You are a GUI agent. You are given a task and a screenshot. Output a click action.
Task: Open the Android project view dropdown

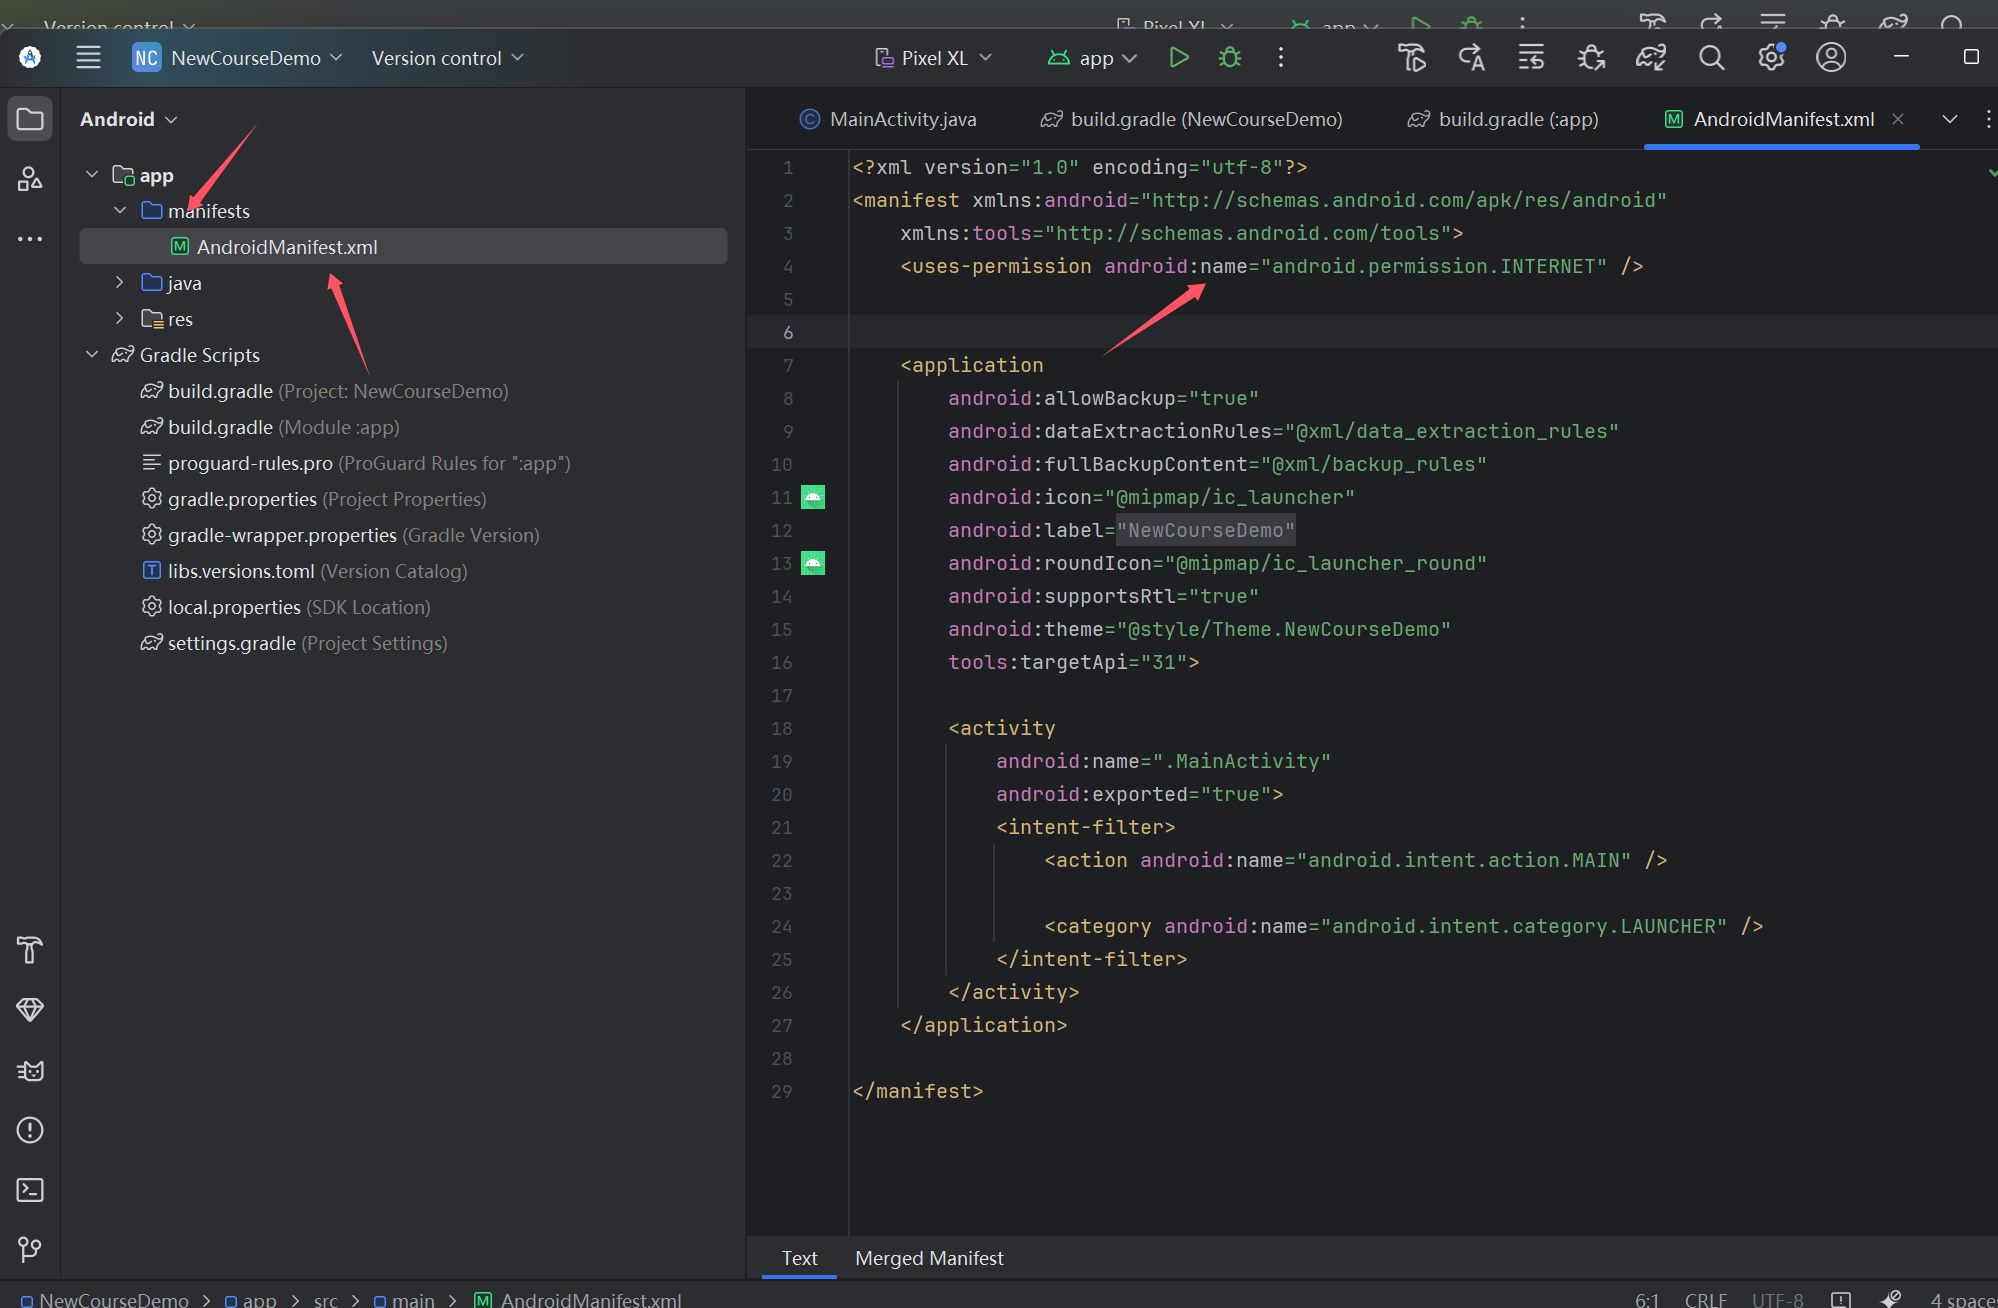pos(128,120)
